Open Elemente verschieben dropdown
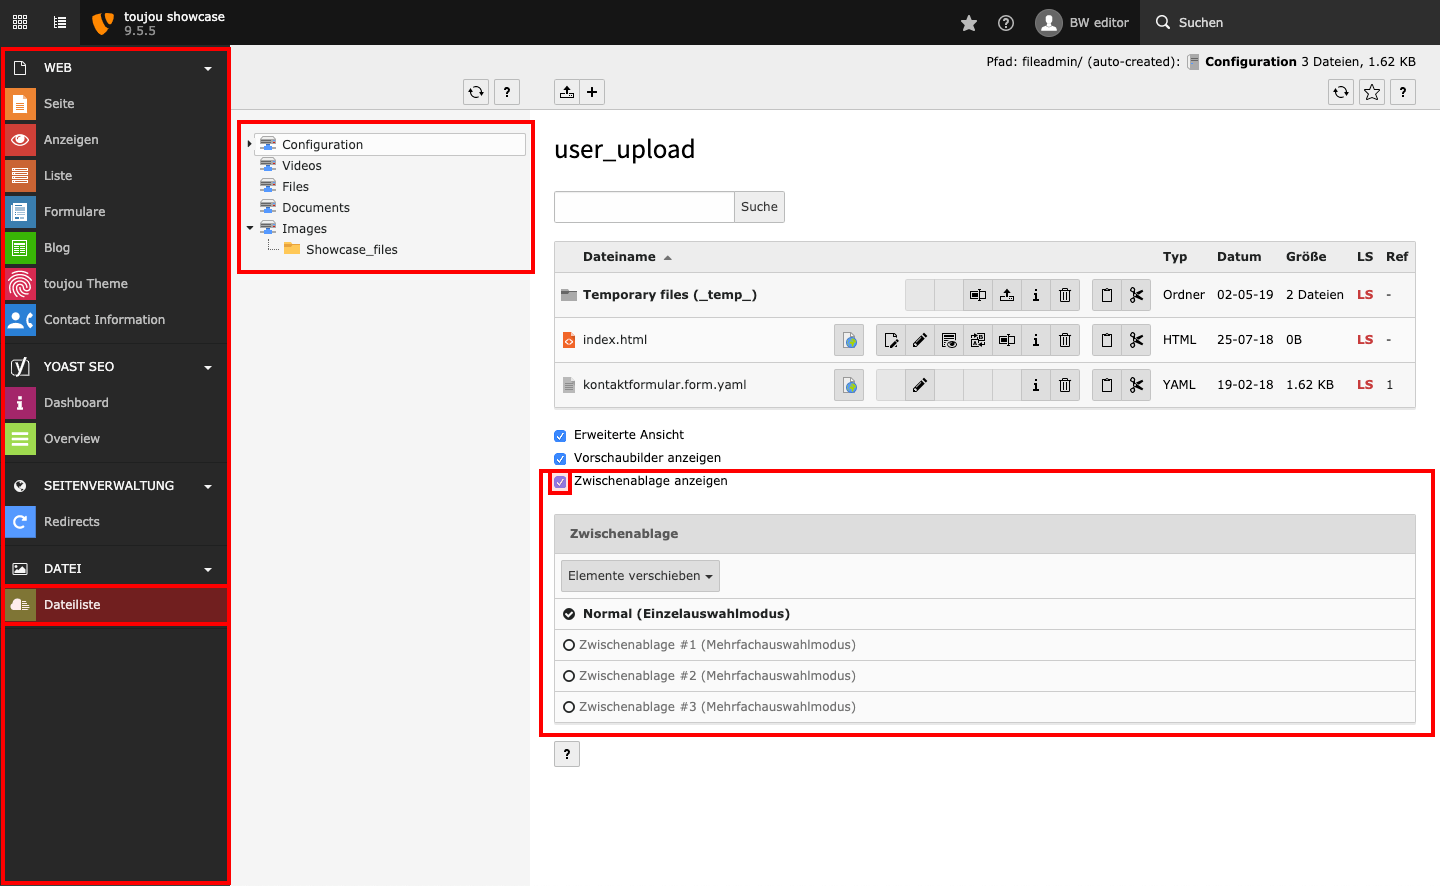Screen dimensions: 1440x886 coord(640,576)
